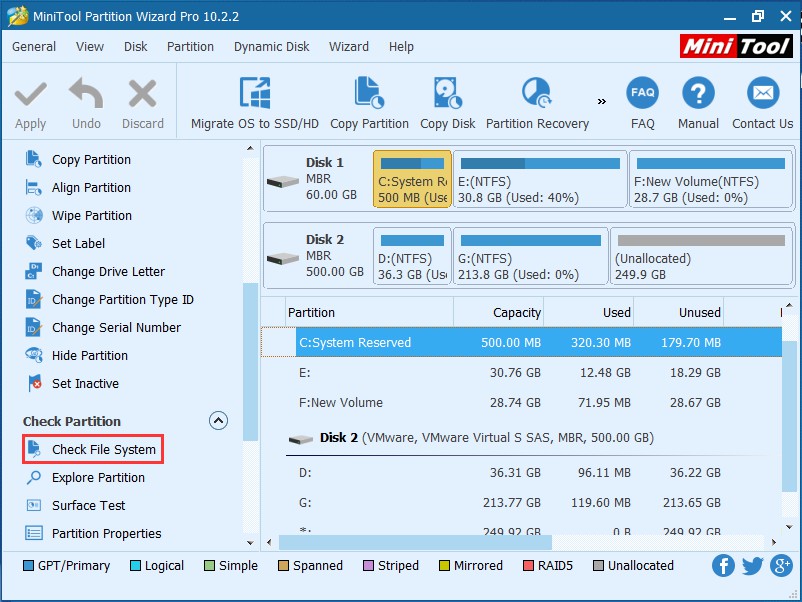Start Partition Recovery from toolbar

point(538,103)
